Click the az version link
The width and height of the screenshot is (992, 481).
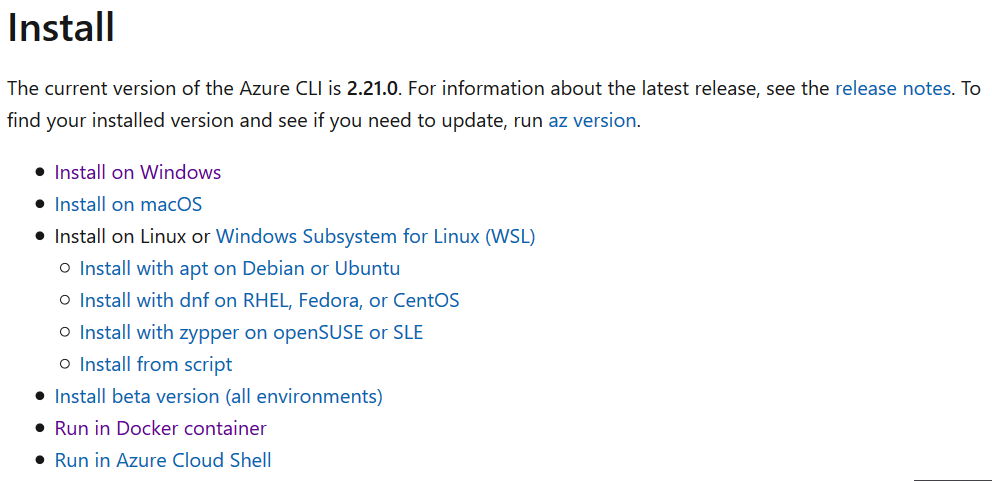(591, 120)
